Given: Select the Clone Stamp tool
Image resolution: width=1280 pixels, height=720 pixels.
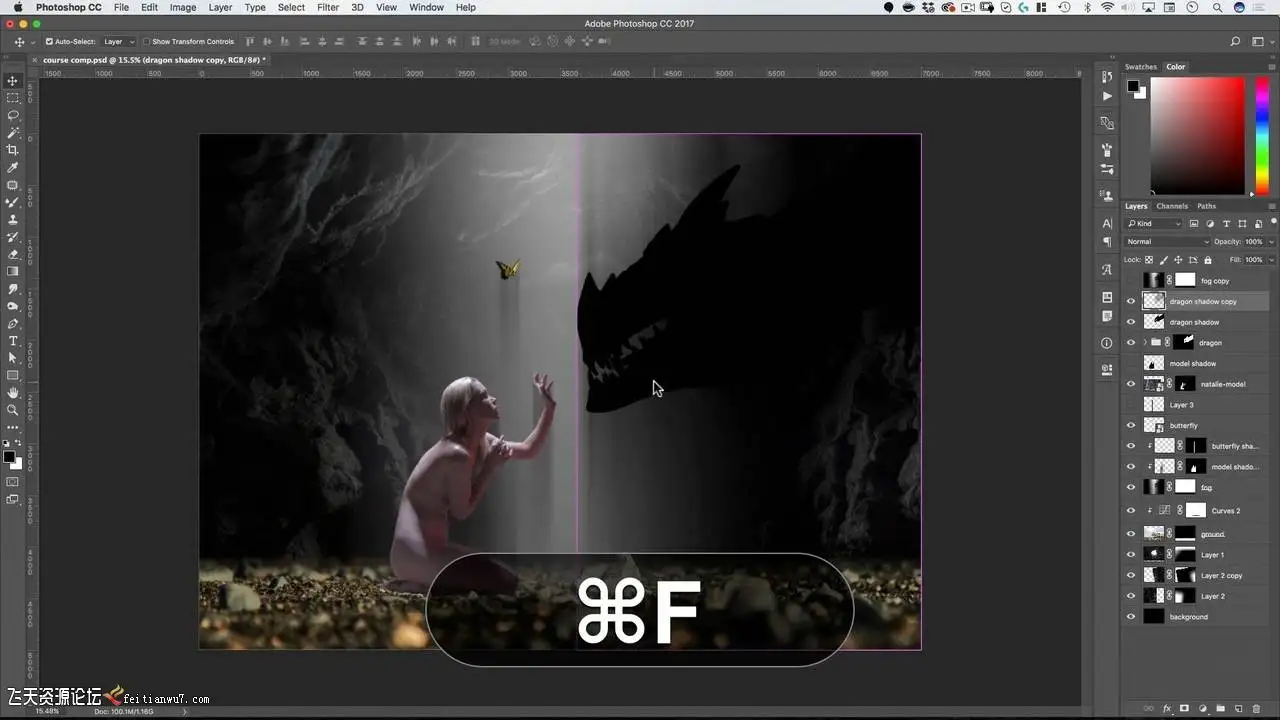Looking at the screenshot, I should 13,219.
